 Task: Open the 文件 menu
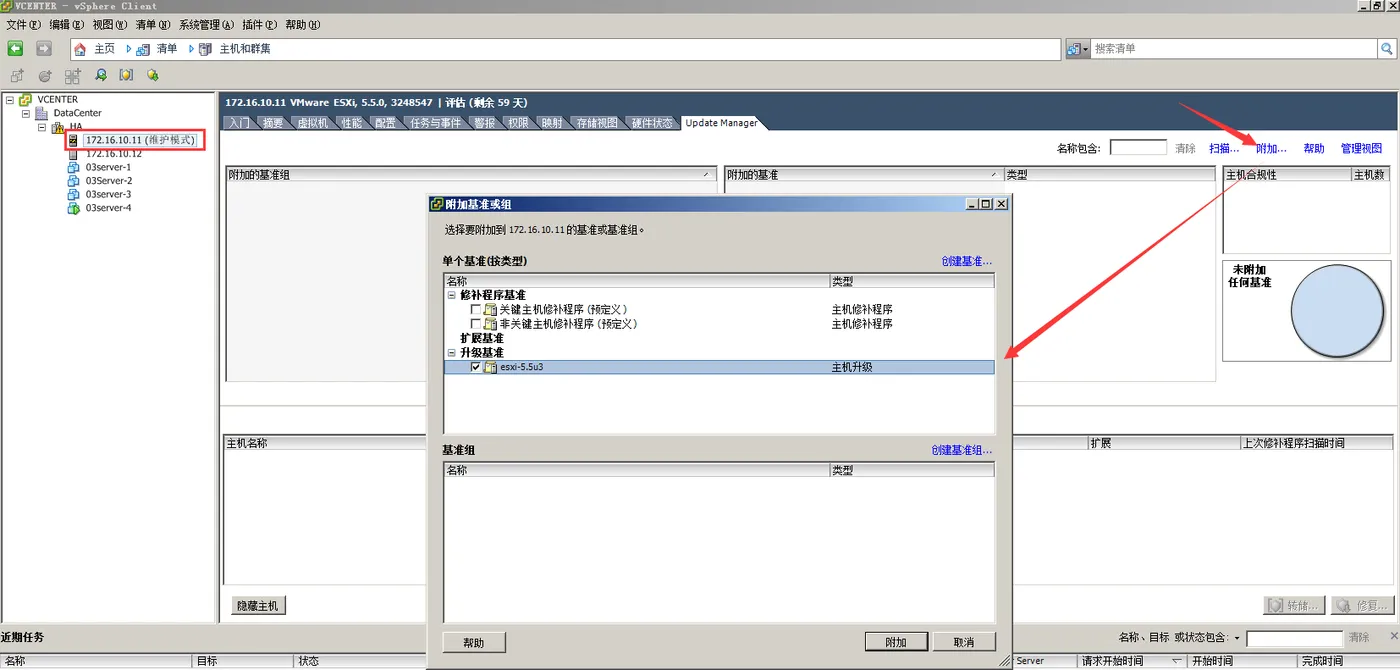click(23, 25)
